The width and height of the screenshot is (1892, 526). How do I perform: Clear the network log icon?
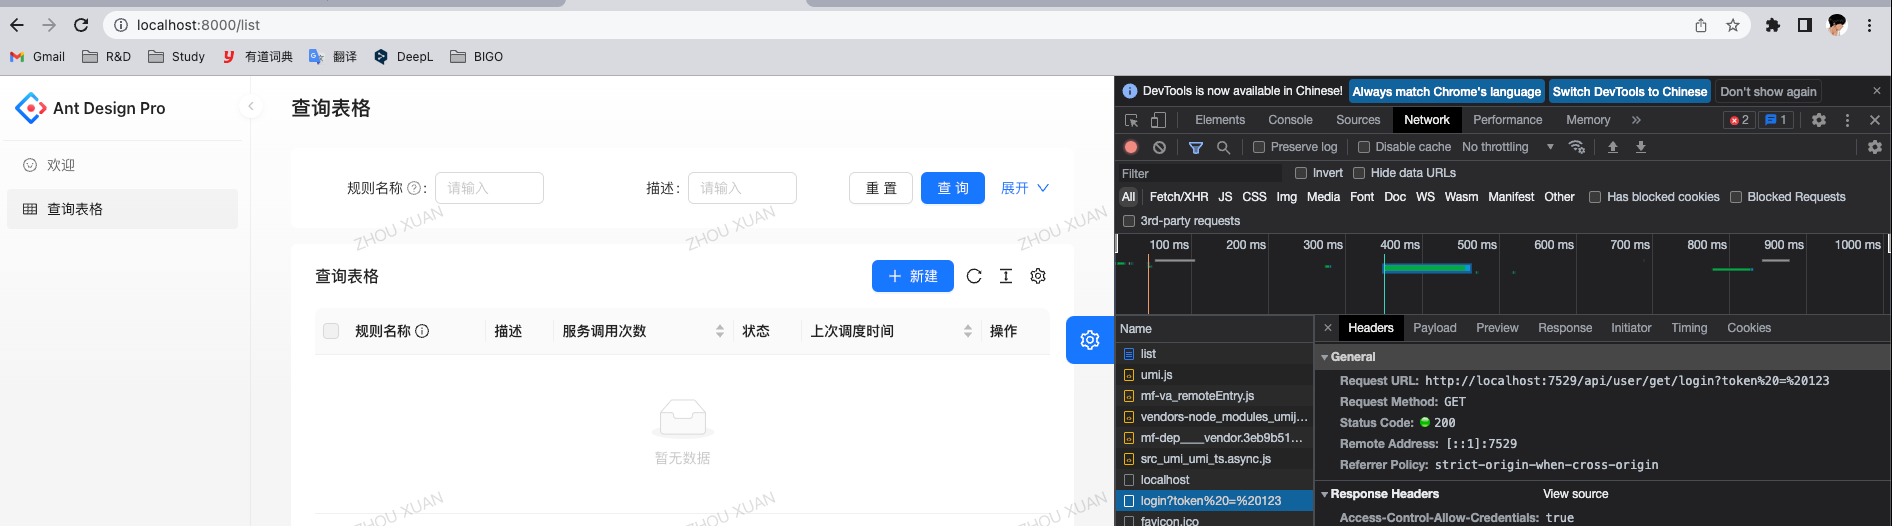pyautogui.click(x=1159, y=147)
